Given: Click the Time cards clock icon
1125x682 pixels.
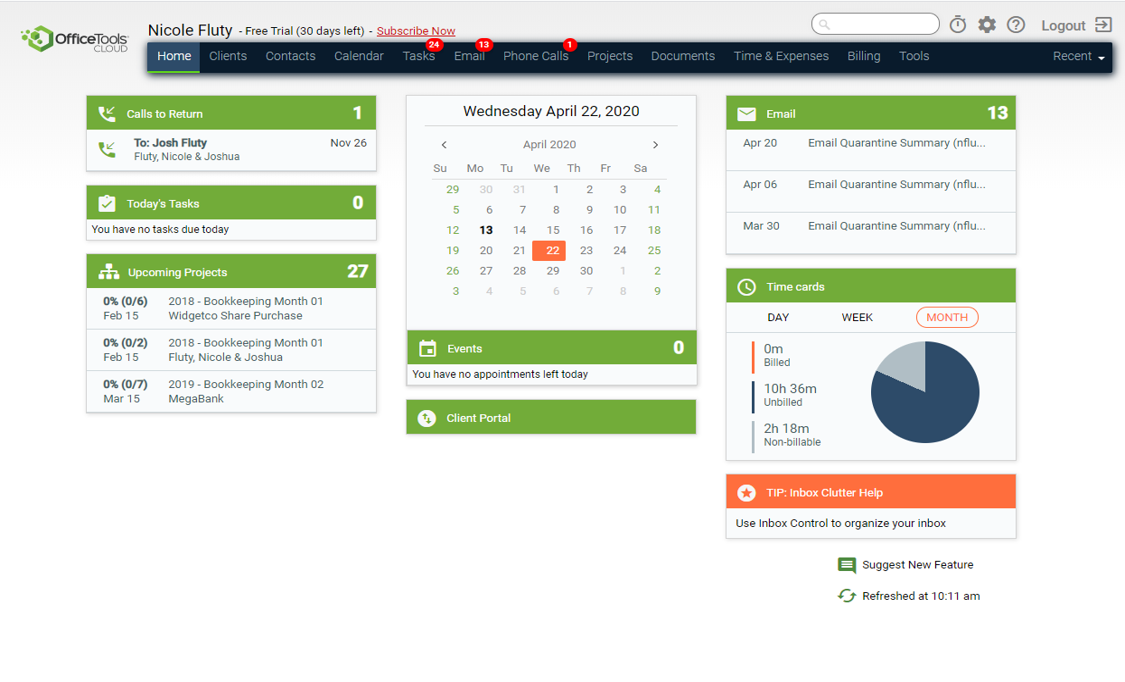Looking at the screenshot, I should [x=747, y=287].
